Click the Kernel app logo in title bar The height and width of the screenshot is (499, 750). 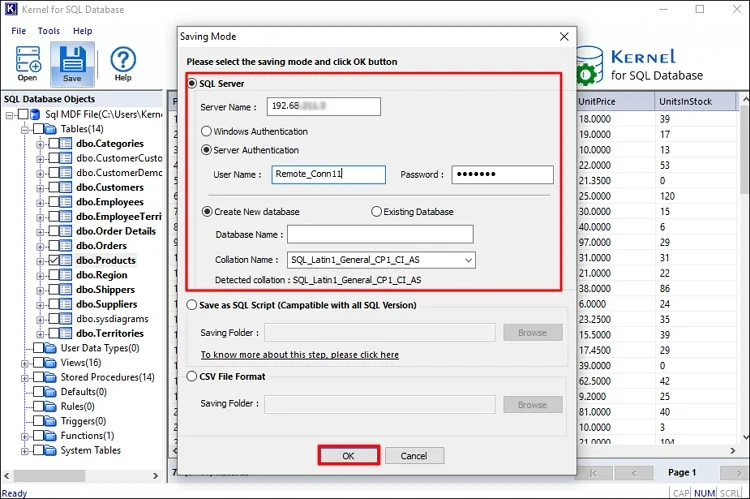(x=11, y=9)
